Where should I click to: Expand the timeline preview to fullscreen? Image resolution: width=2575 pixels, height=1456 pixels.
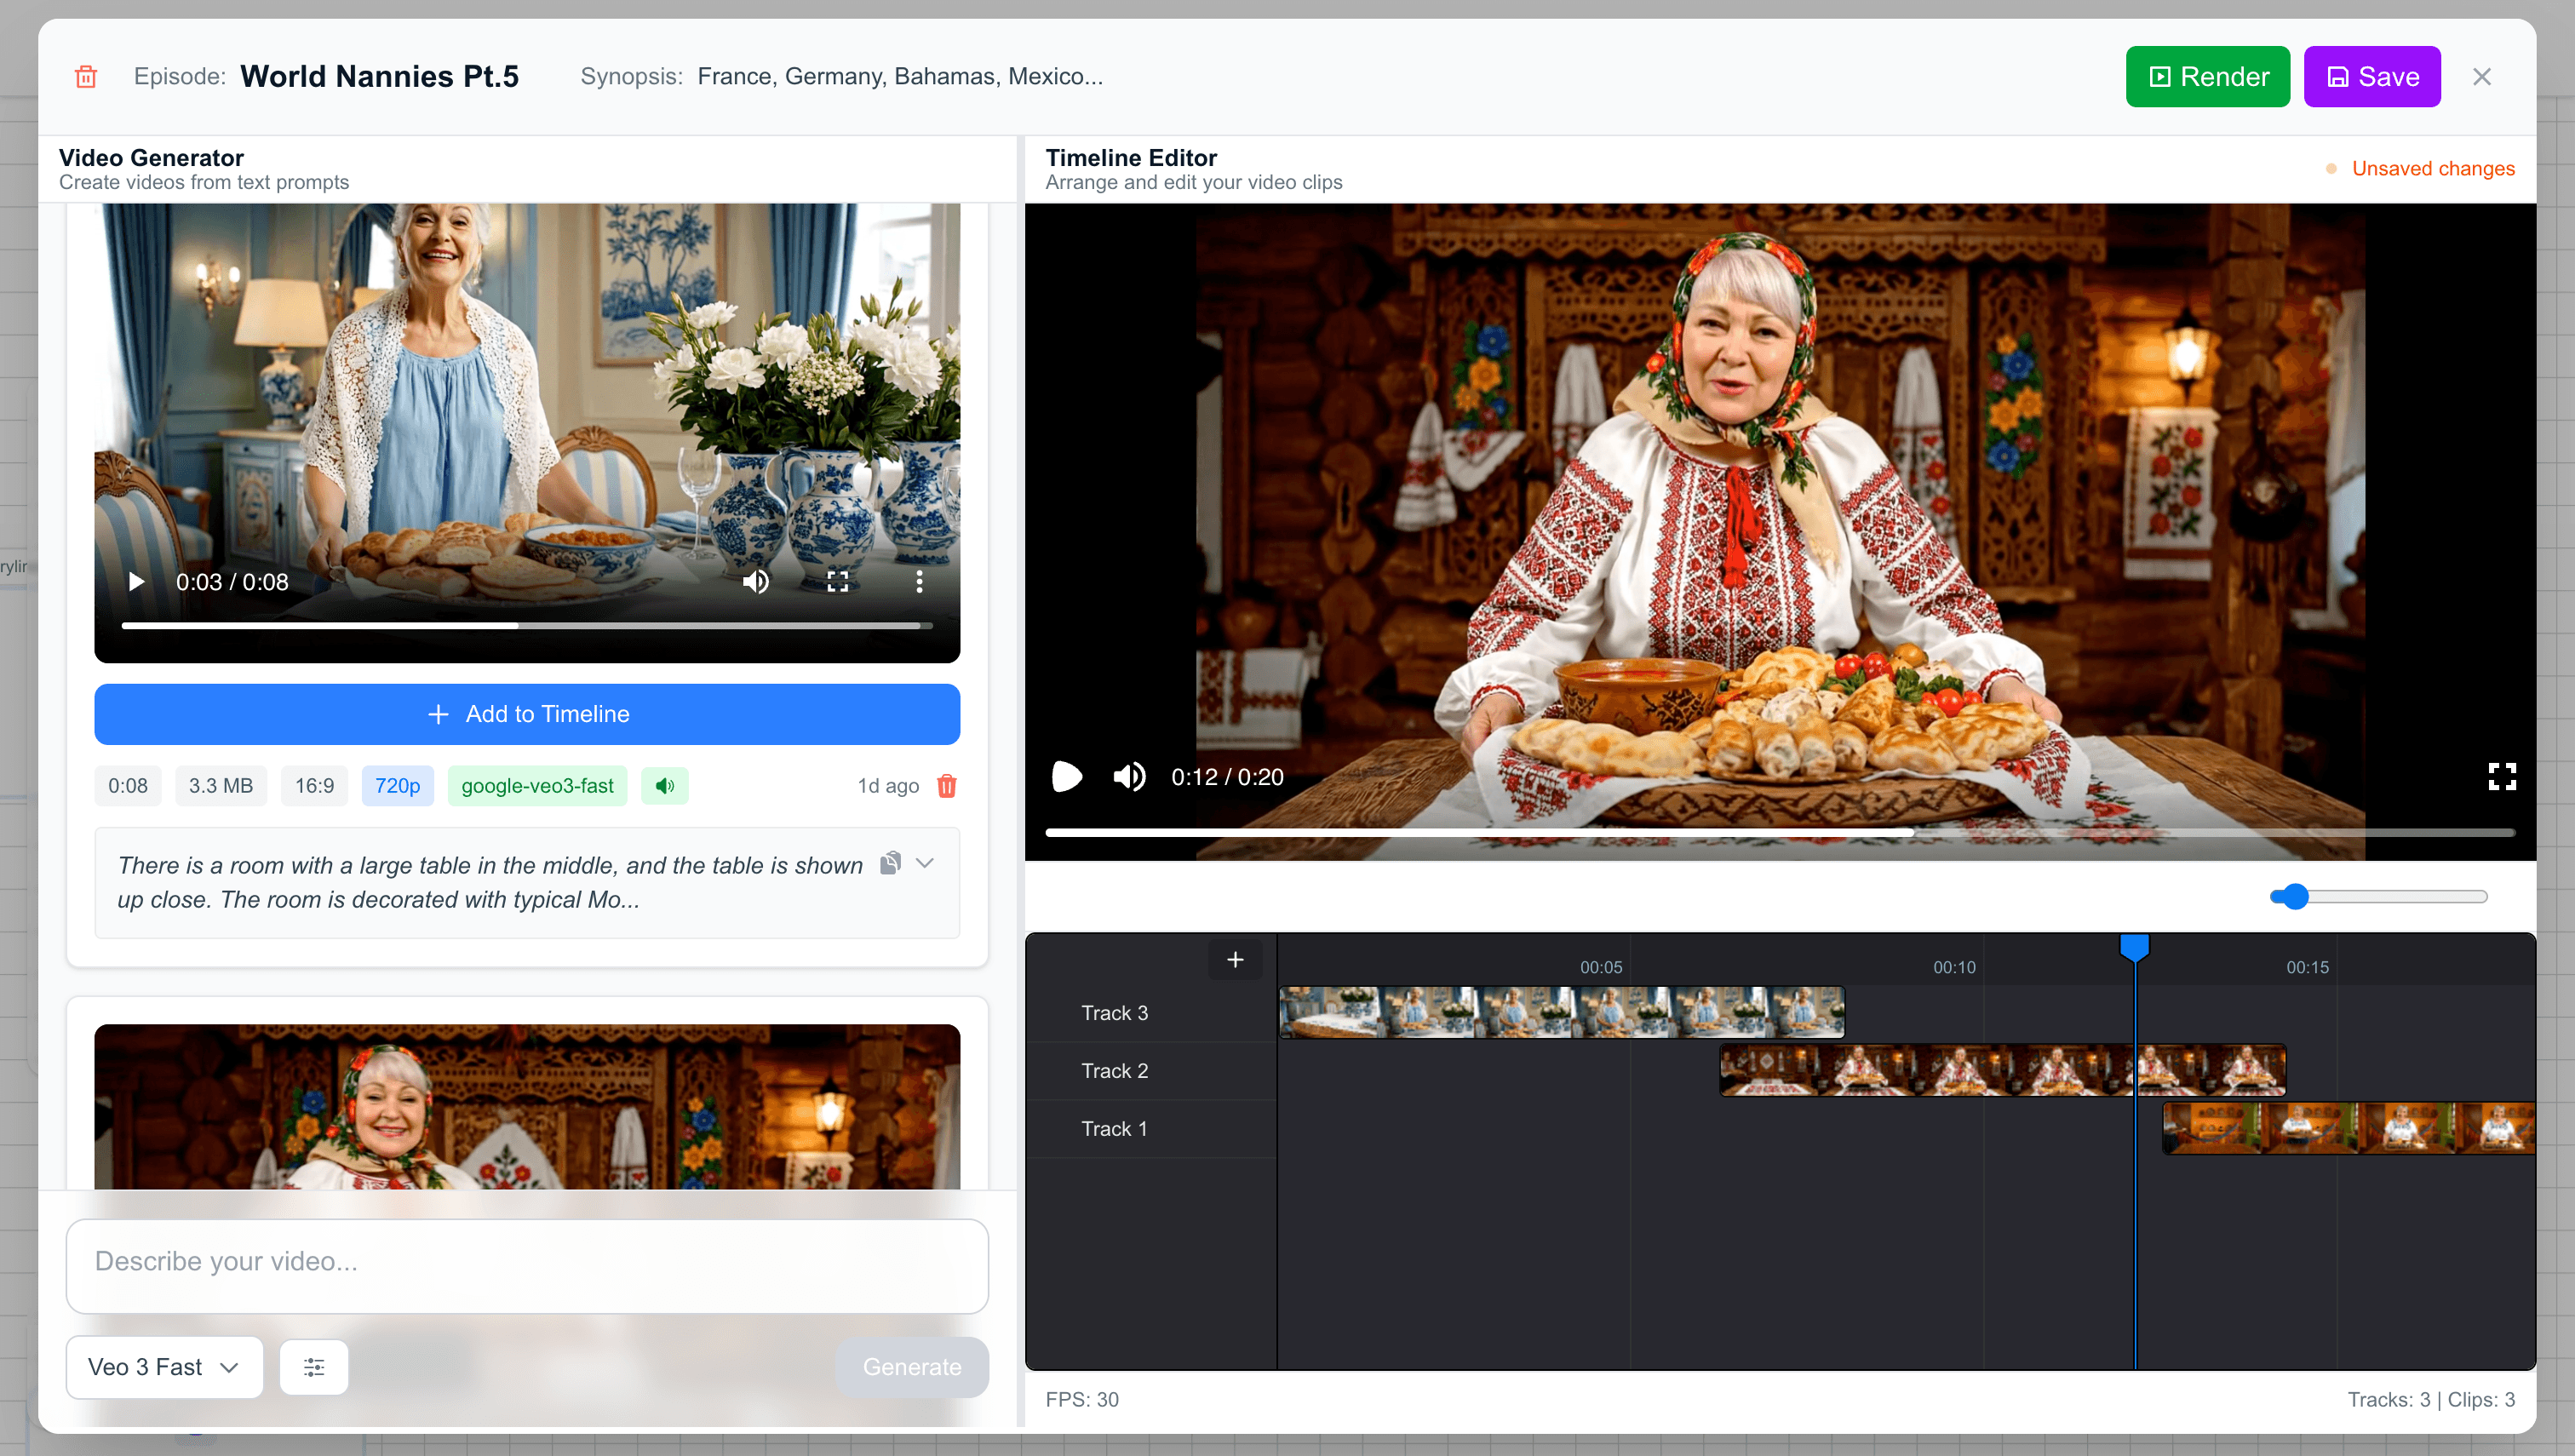pos(2501,777)
